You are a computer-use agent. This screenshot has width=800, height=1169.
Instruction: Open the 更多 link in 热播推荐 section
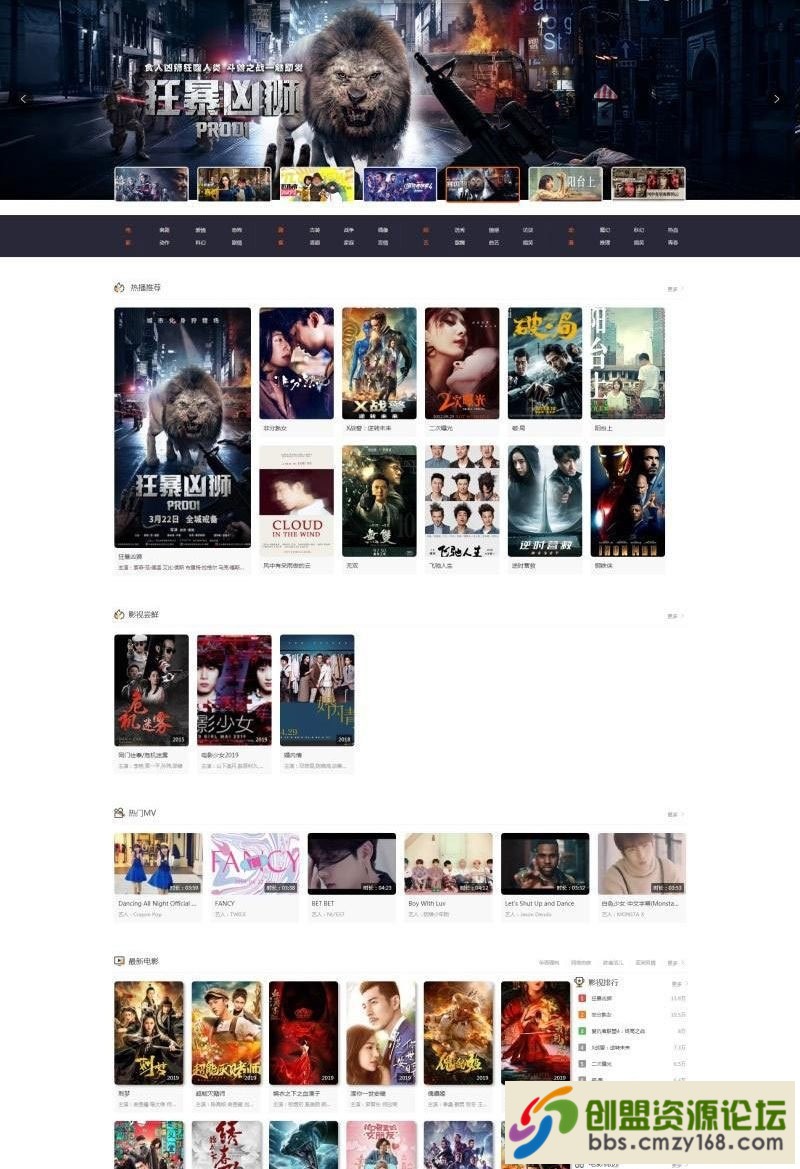point(674,289)
